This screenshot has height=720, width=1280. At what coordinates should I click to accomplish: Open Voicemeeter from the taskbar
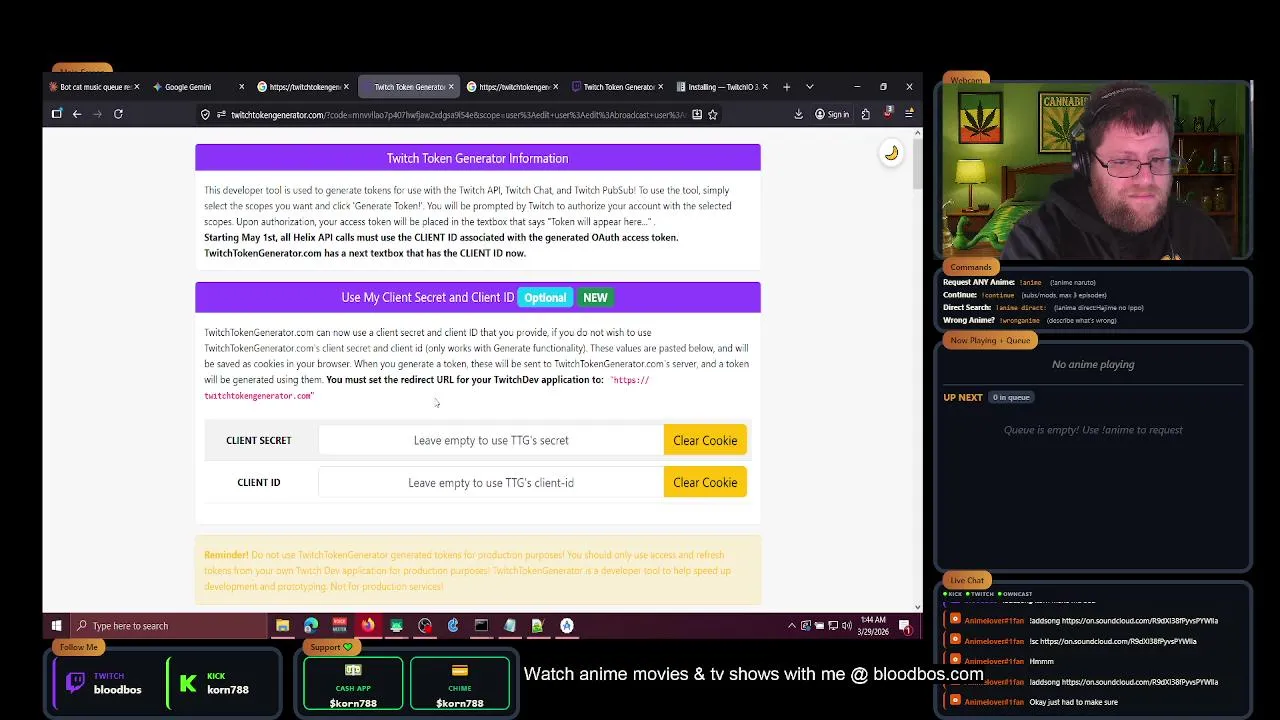pyautogui.click(x=339, y=626)
